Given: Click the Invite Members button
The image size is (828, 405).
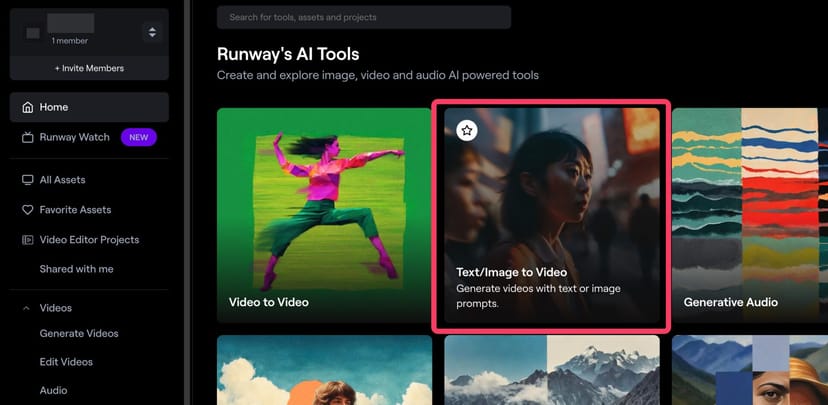Looking at the screenshot, I should pos(89,68).
